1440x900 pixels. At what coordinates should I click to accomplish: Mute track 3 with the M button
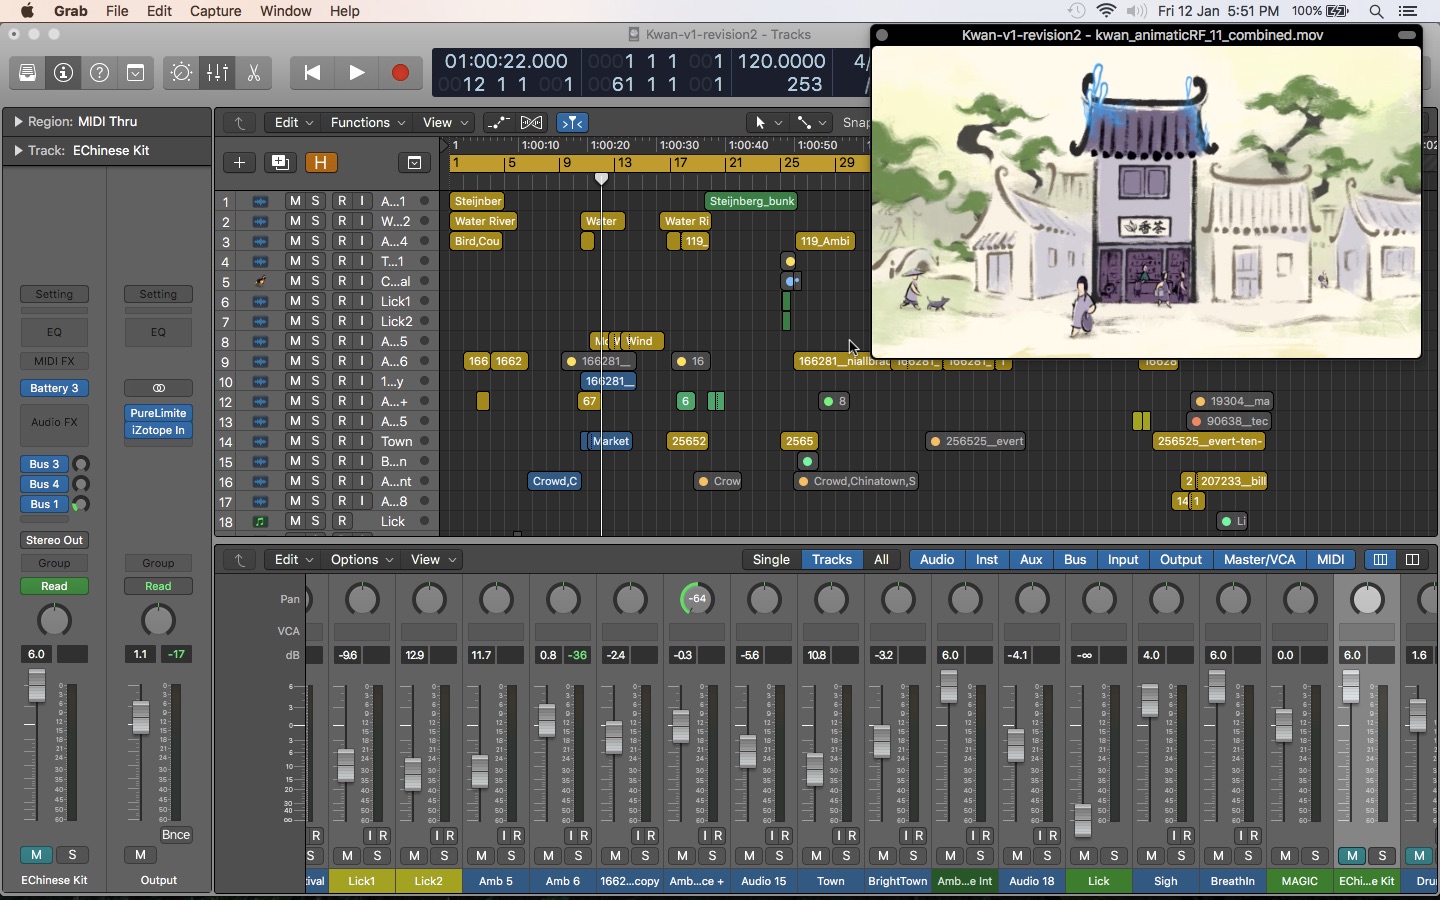[x=294, y=241]
